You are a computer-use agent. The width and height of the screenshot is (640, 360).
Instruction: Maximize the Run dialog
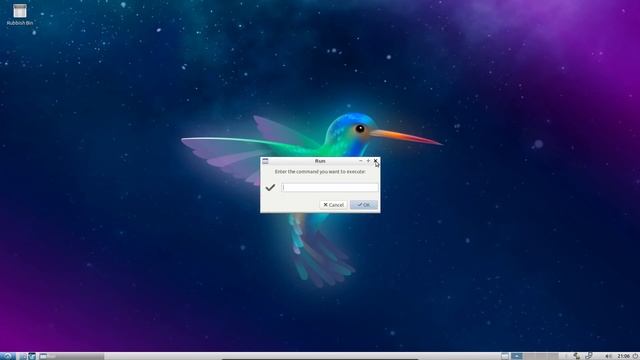point(368,161)
